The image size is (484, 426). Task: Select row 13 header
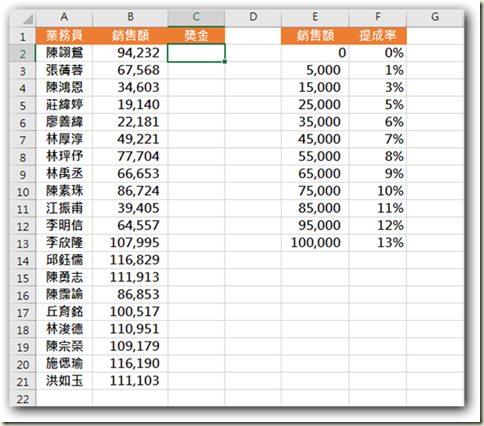23,243
